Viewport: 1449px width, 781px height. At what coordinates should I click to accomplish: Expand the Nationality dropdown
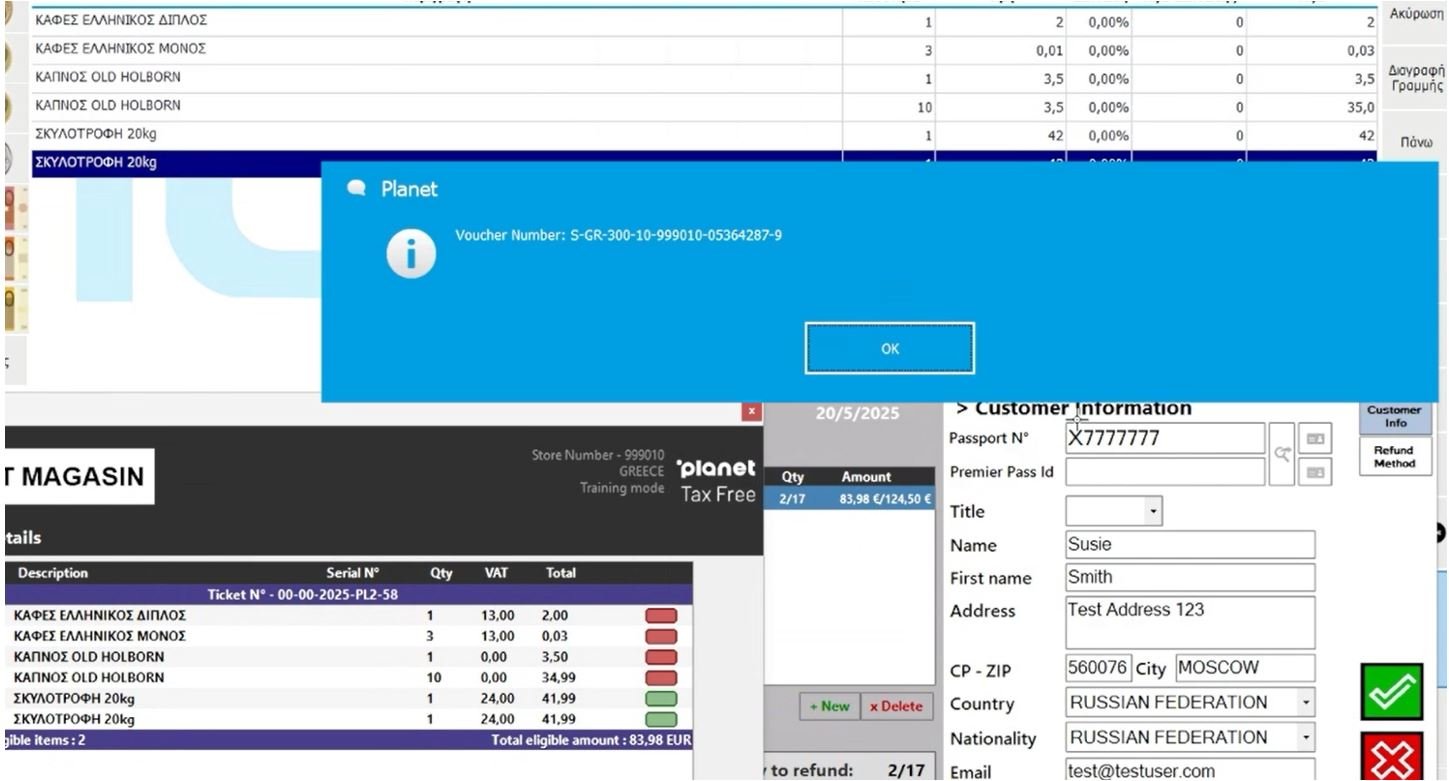1305,738
